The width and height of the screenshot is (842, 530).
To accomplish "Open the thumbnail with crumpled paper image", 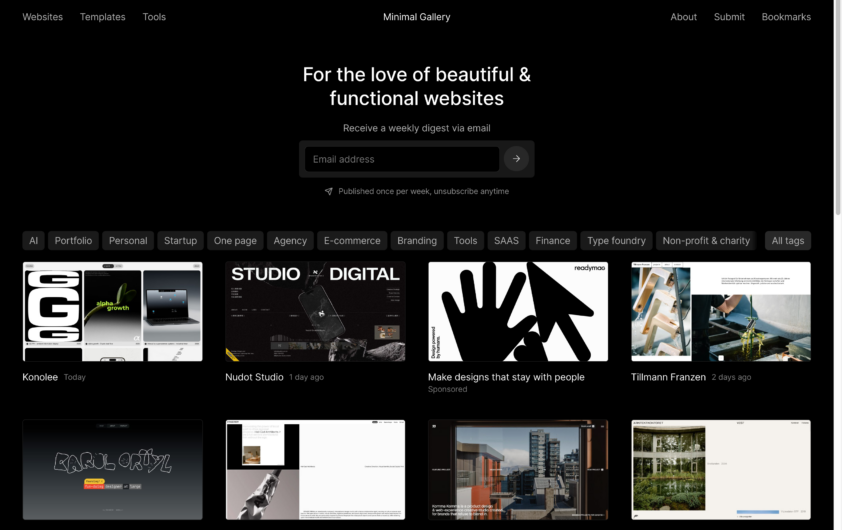I will 315,470.
